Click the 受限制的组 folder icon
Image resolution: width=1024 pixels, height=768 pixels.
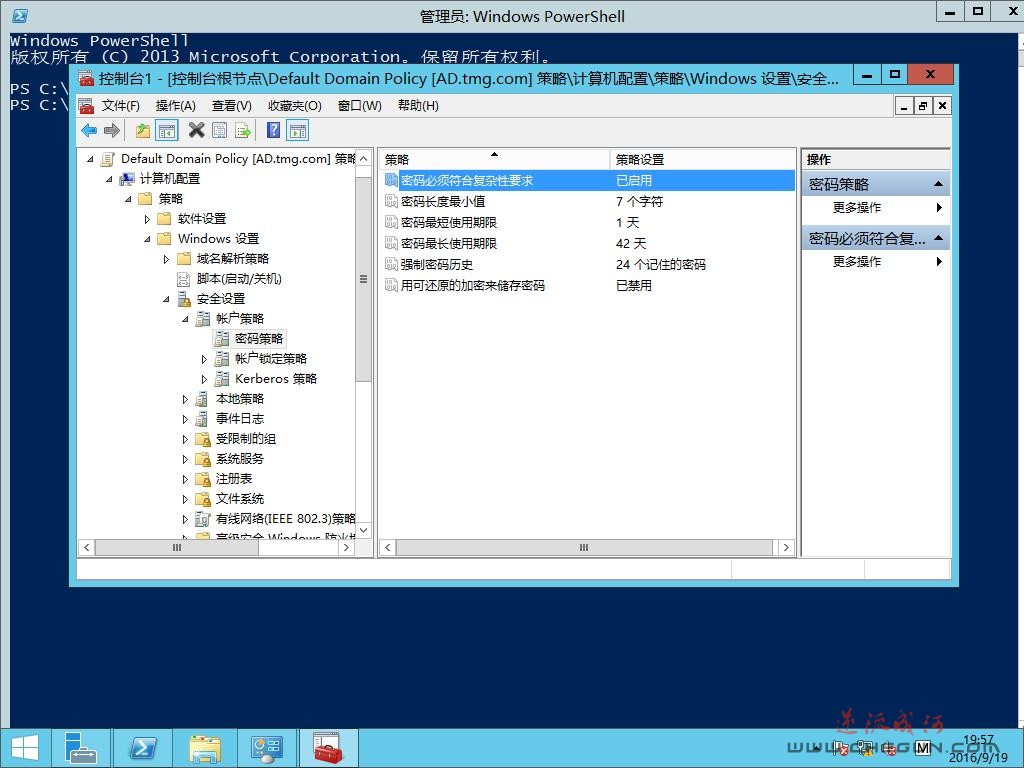tap(203, 439)
